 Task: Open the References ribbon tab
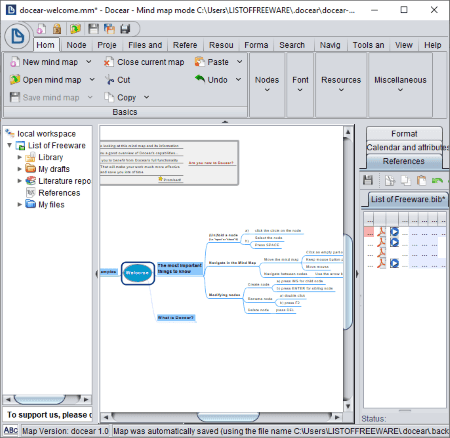coord(185,45)
